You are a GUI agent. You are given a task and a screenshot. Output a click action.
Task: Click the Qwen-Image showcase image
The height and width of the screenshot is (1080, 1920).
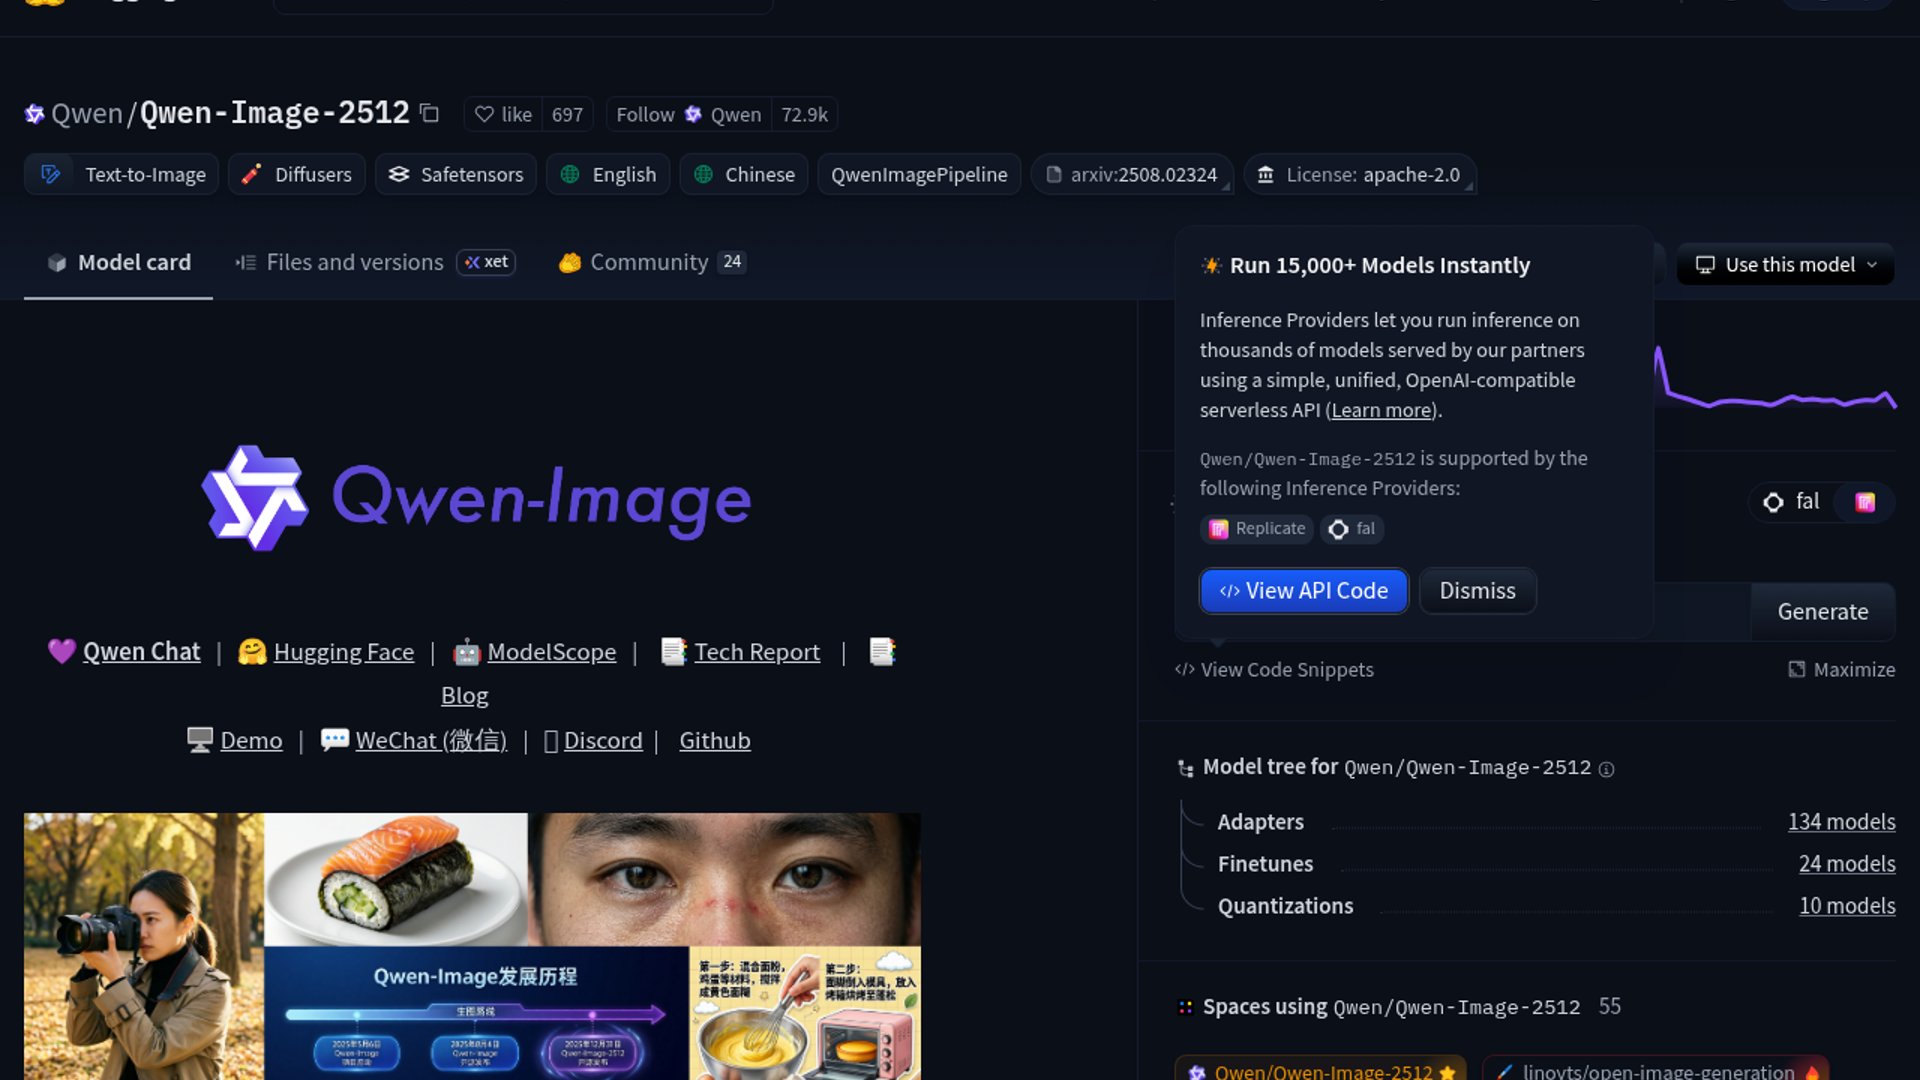[472, 945]
